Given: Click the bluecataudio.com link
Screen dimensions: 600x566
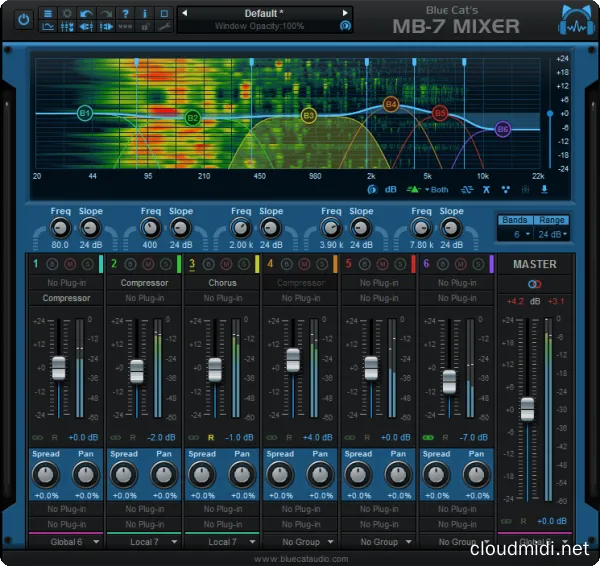Looking at the screenshot, I should (x=300, y=558).
